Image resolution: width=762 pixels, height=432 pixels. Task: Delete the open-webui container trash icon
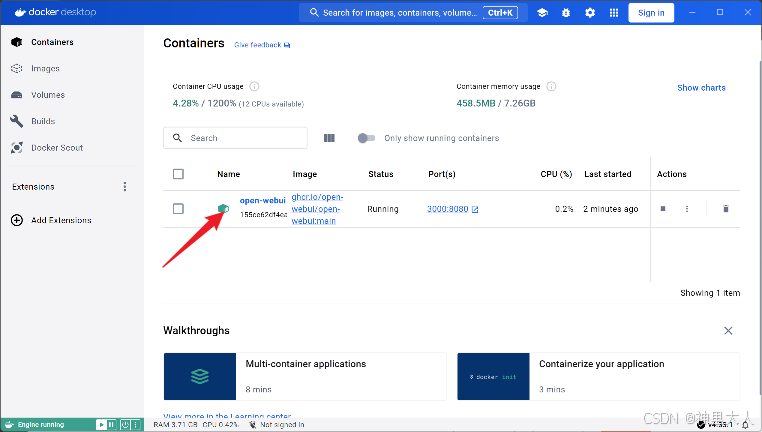pyautogui.click(x=726, y=208)
